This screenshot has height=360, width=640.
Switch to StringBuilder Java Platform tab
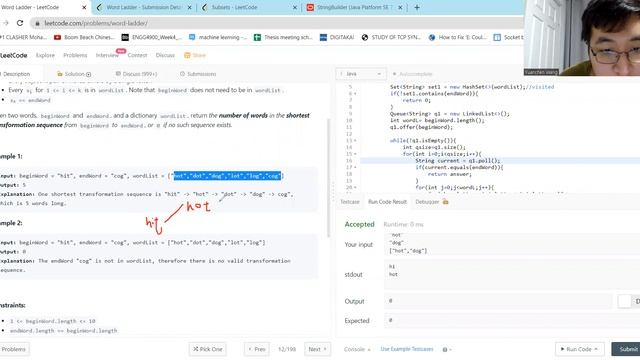pos(354,7)
